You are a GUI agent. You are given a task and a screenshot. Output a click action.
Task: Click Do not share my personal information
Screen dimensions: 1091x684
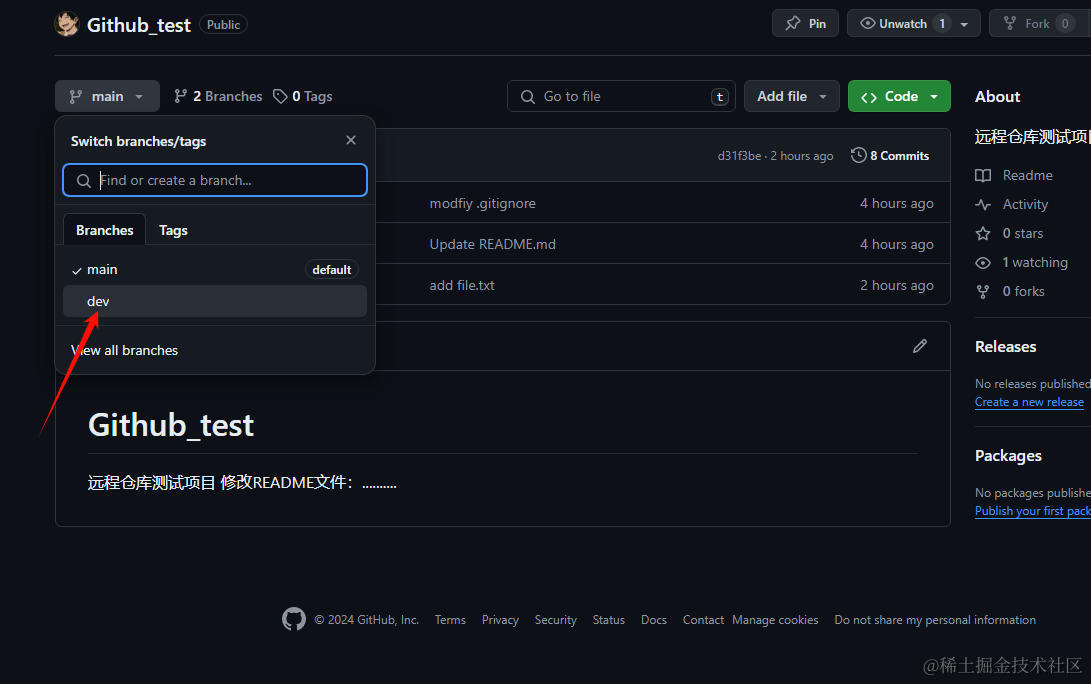(x=935, y=620)
